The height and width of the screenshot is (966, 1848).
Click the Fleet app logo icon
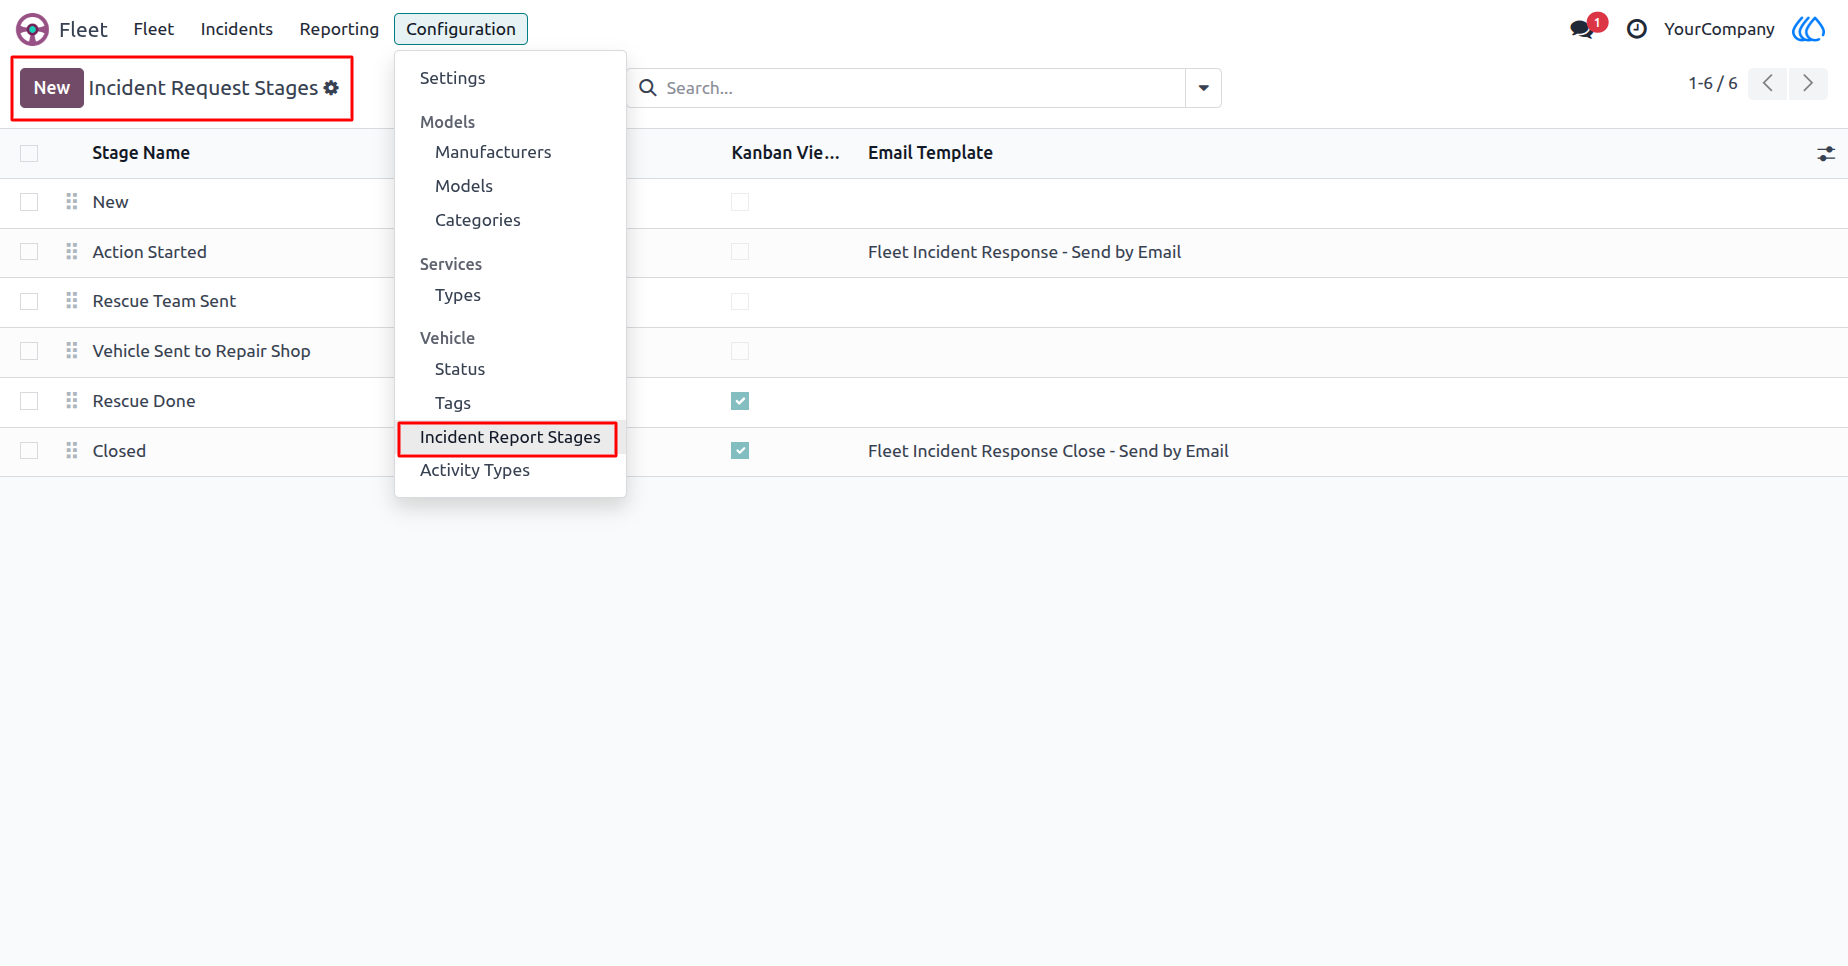(32, 29)
